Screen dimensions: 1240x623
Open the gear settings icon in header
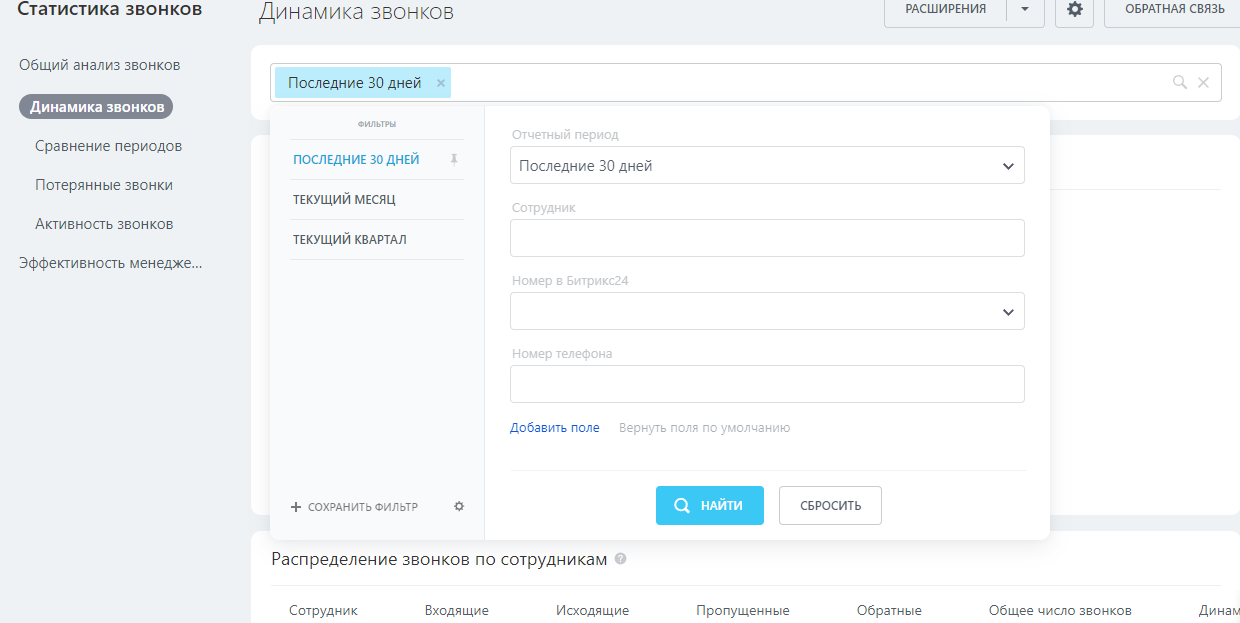[1074, 9]
